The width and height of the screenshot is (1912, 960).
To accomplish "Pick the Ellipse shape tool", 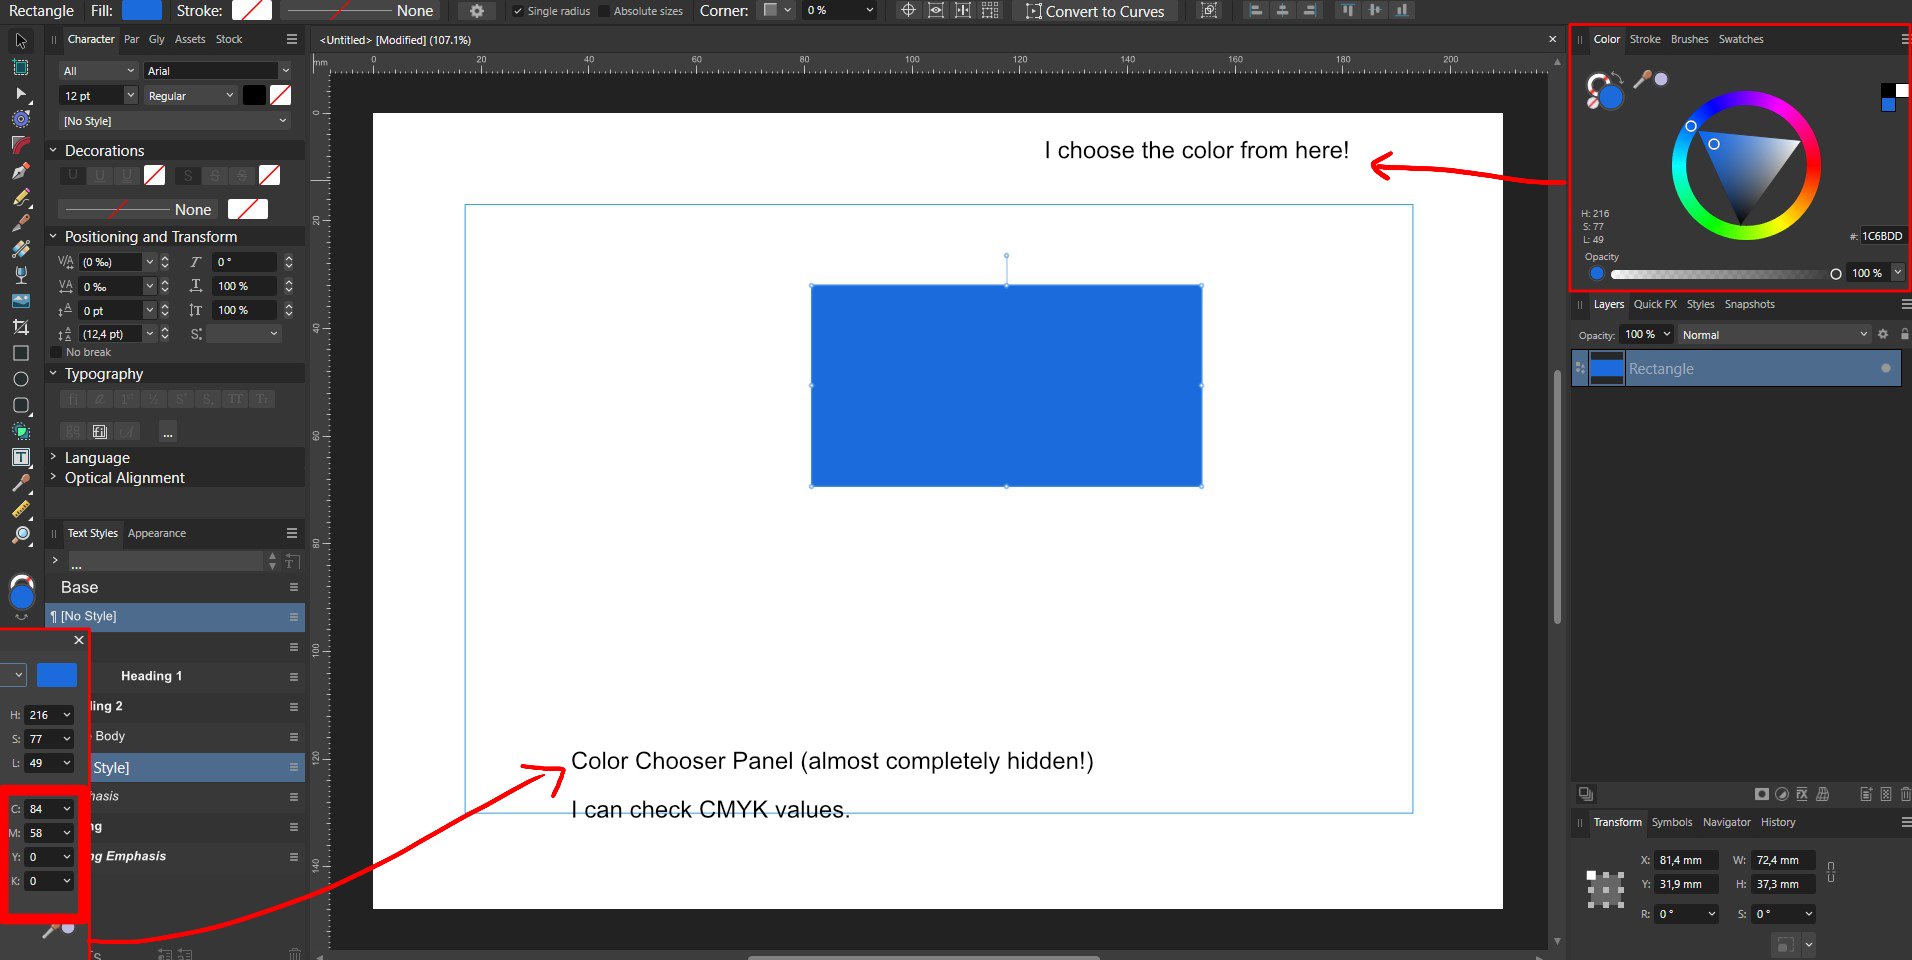I will click(21, 379).
